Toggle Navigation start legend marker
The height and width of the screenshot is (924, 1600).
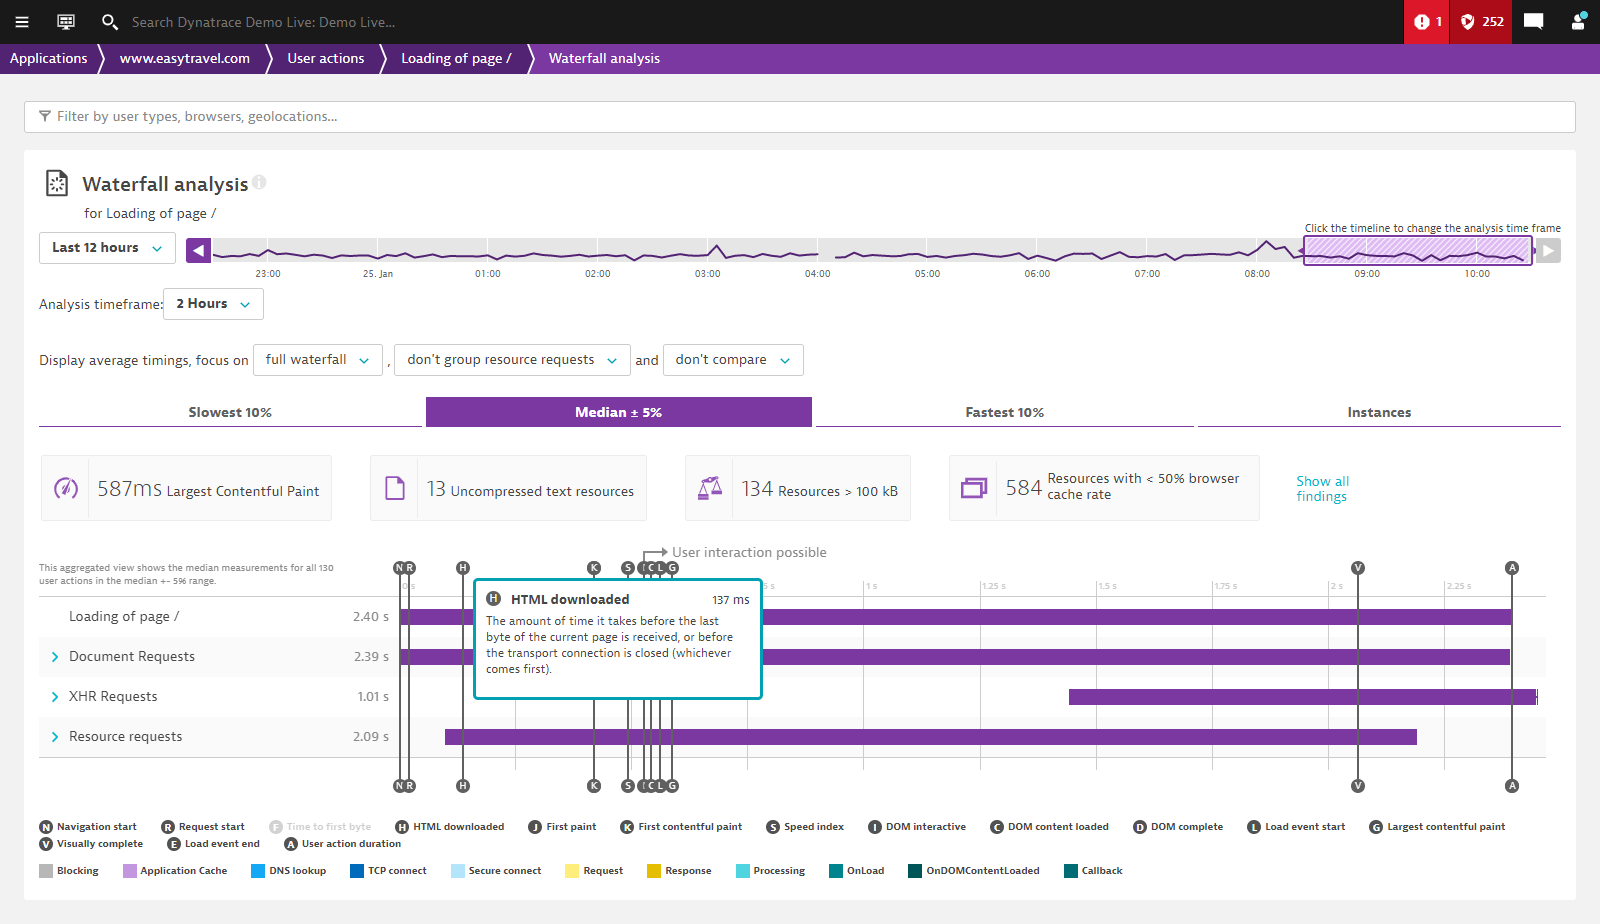point(88,827)
